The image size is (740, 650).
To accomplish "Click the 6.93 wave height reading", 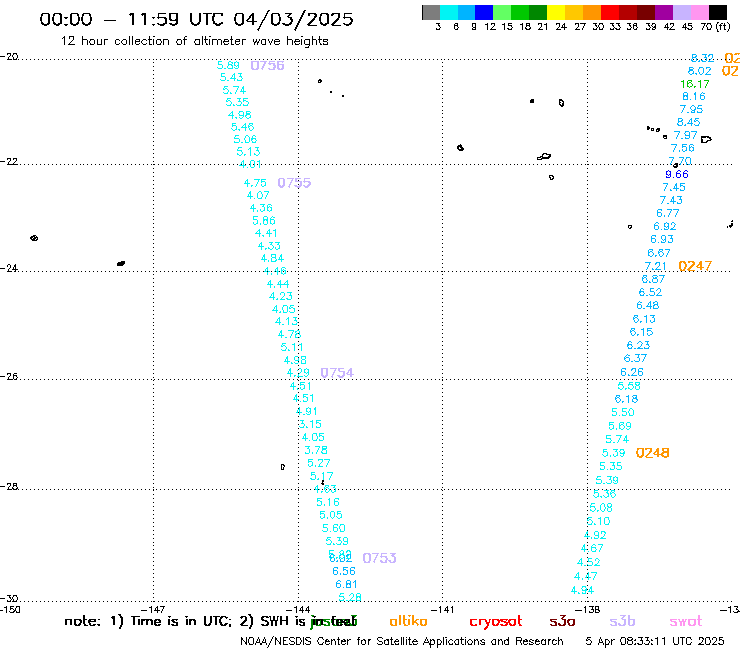I will coord(662,239).
